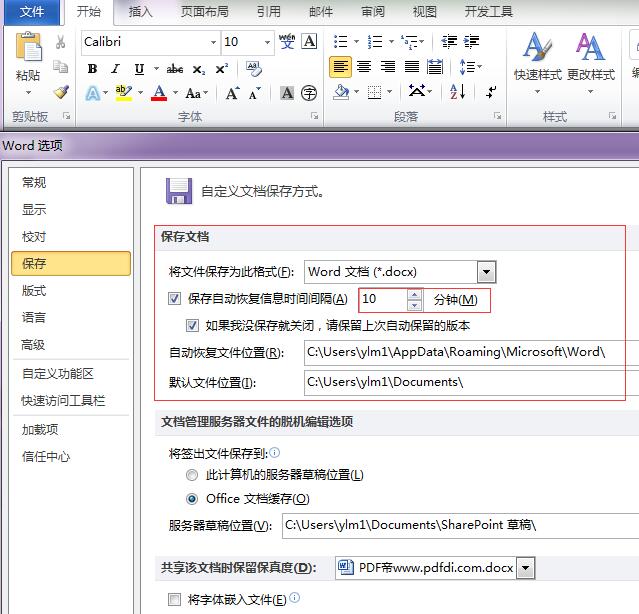Toggle show paragraph marks
639x614 pixels.
click(x=491, y=92)
